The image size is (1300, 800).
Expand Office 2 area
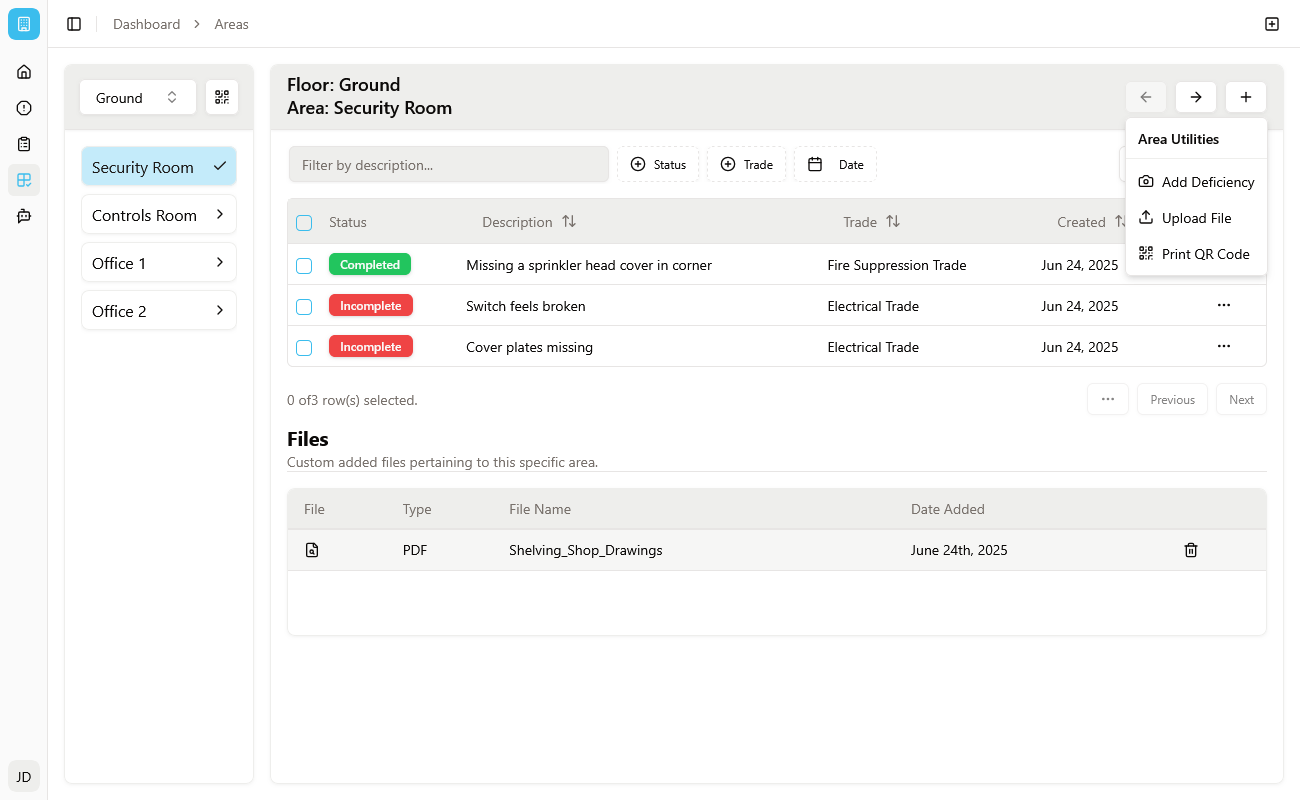[x=159, y=311]
